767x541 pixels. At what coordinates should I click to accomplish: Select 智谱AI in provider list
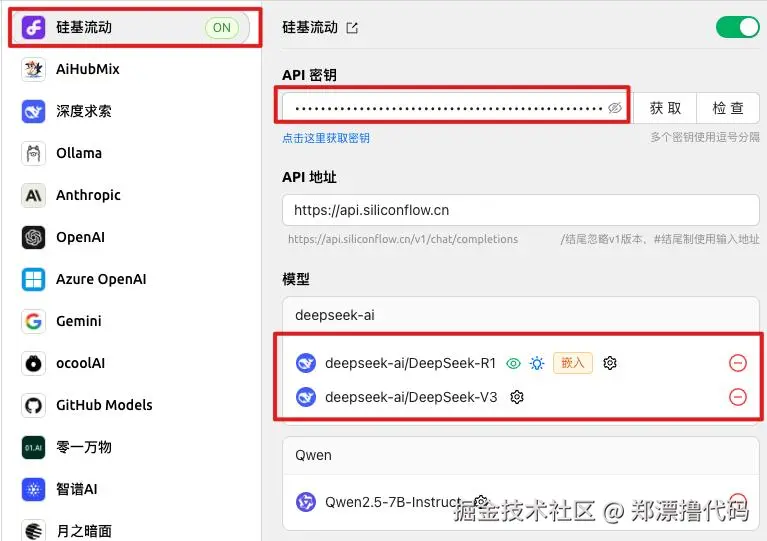tap(131, 489)
